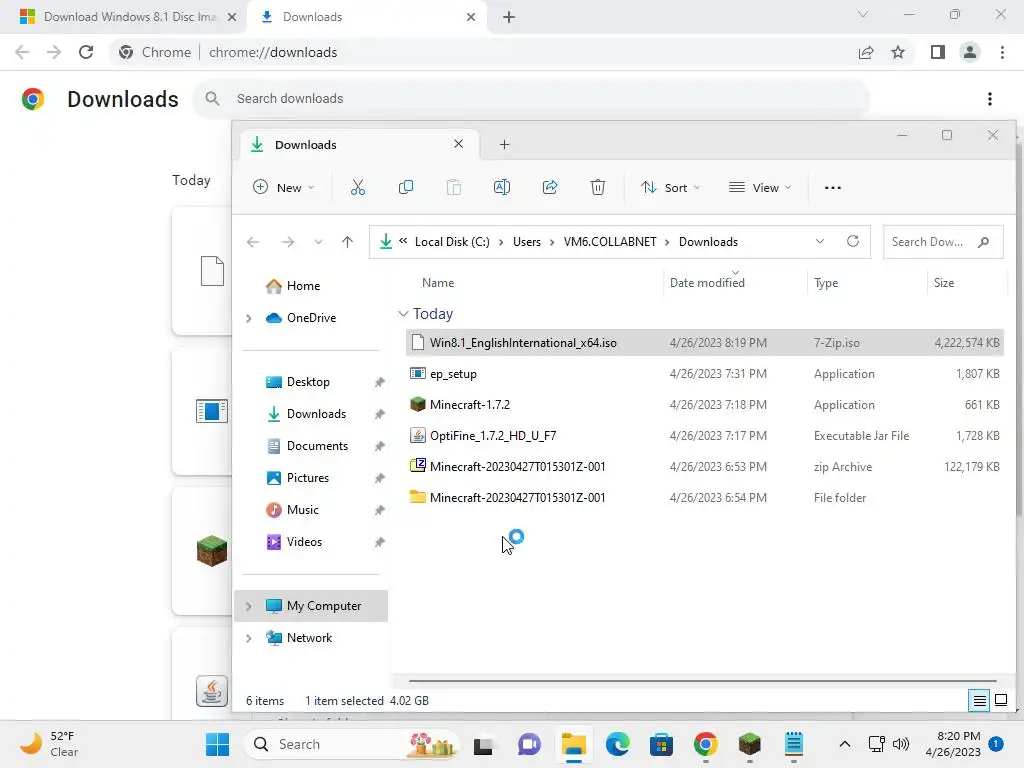Click the taskbar Search box
Screen dimensions: 1024x768
point(351,744)
